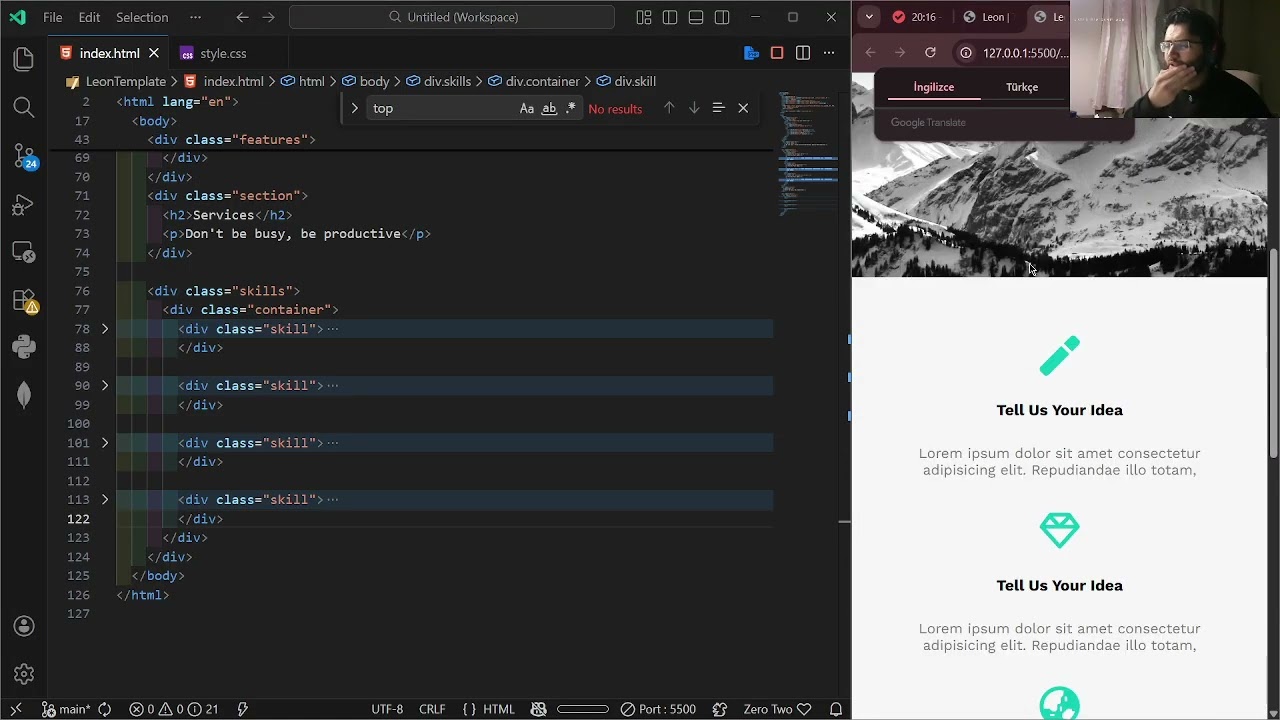Click the notifications bell in status bar
The height and width of the screenshot is (720, 1280).
pyautogui.click(x=836, y=709)
